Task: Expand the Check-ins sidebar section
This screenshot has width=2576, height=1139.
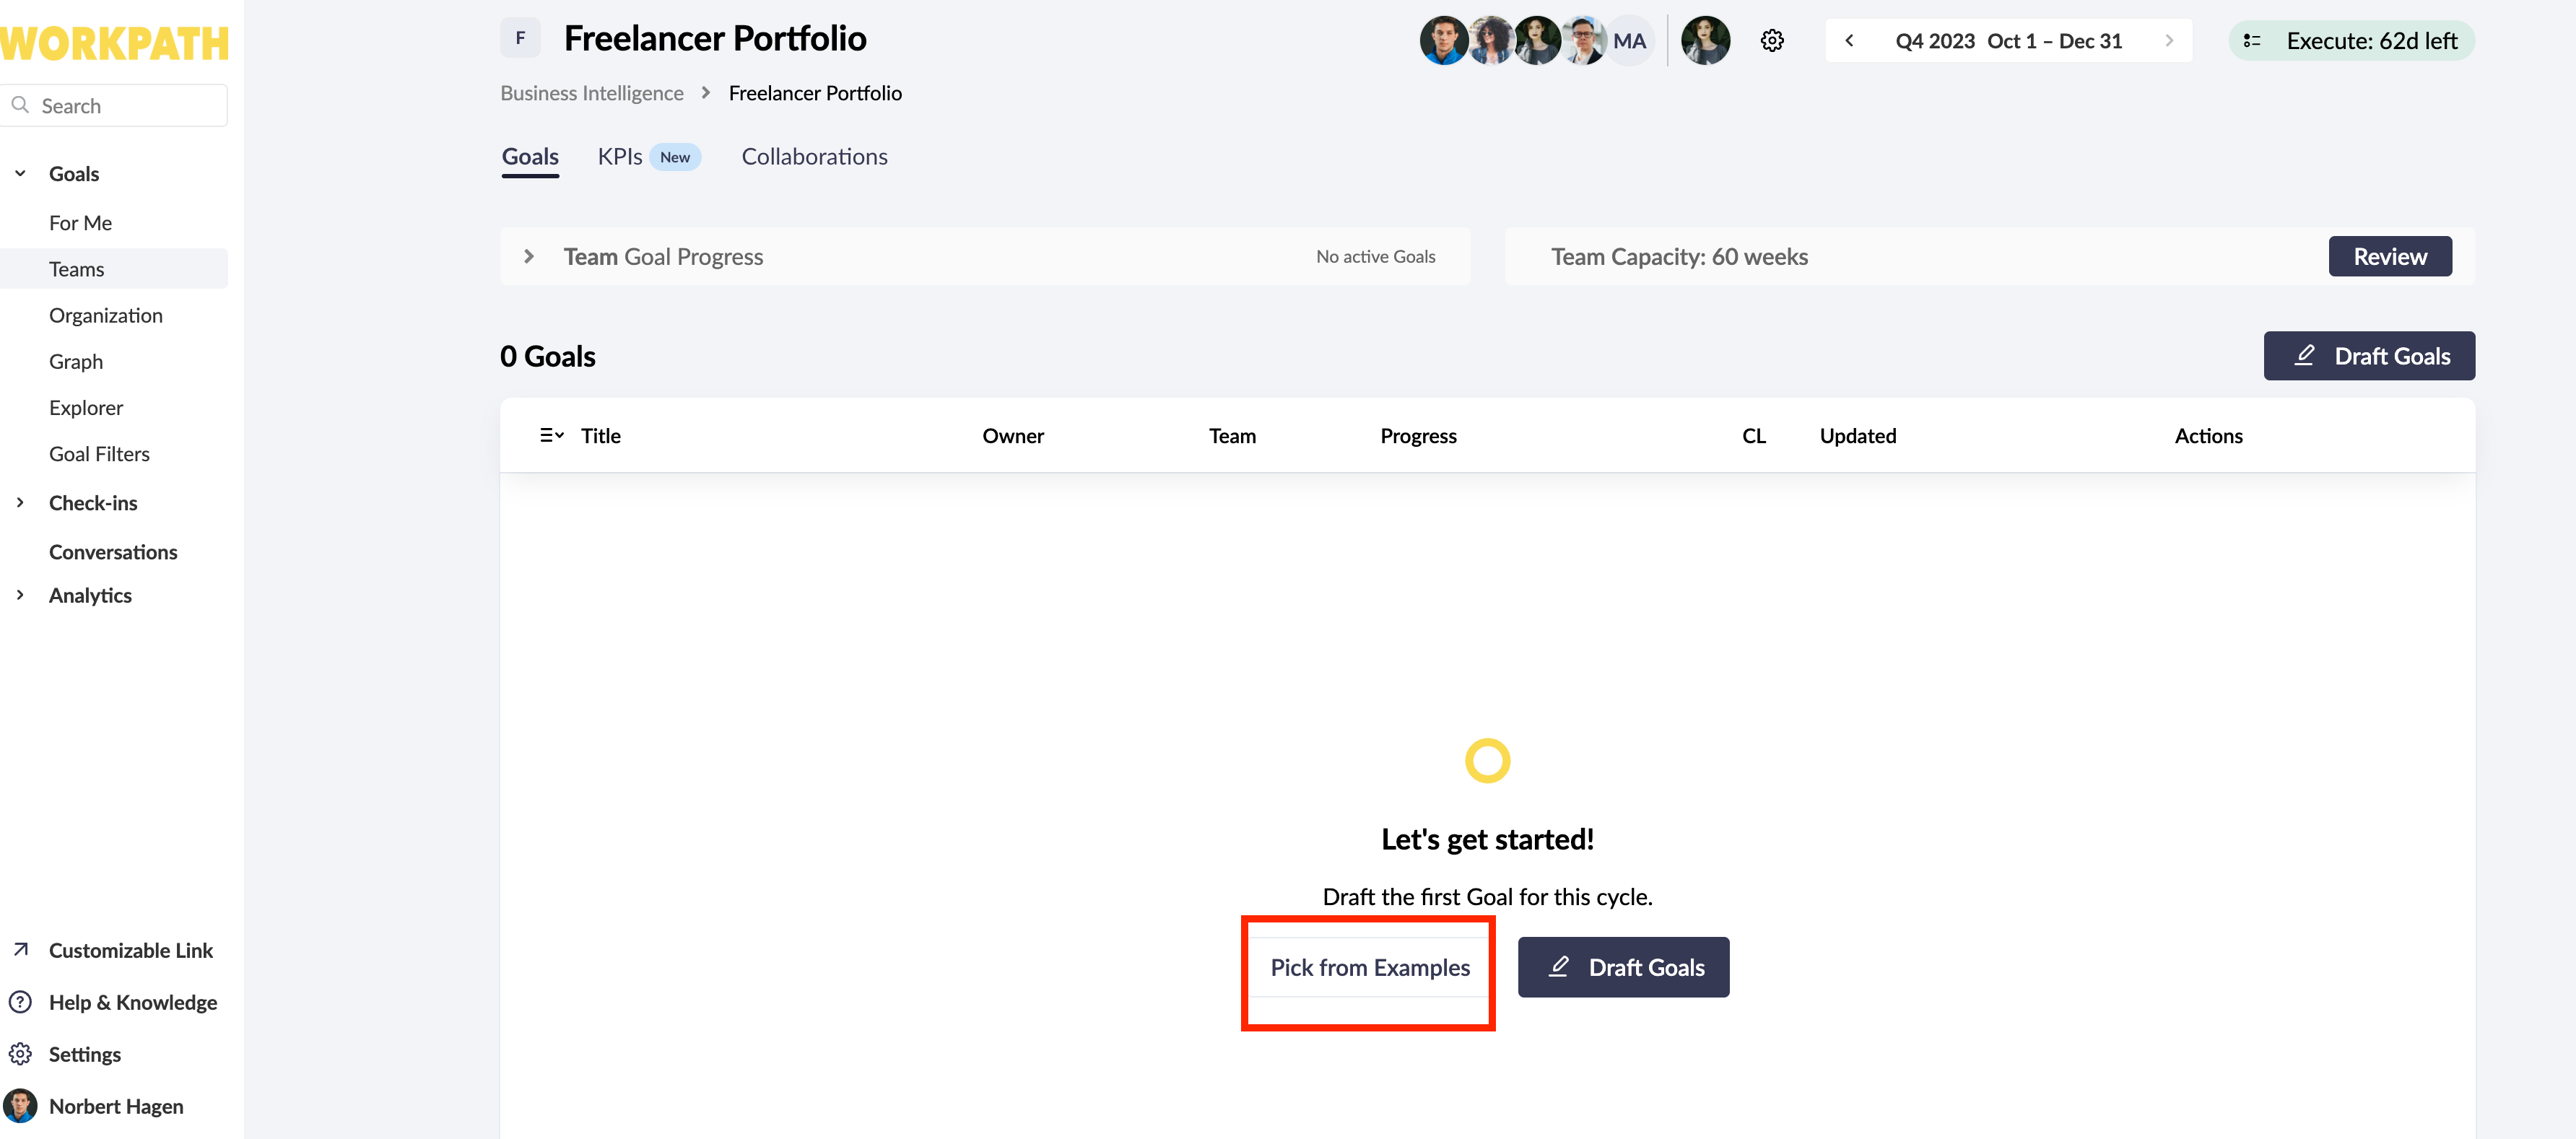Action: [20, 502]
